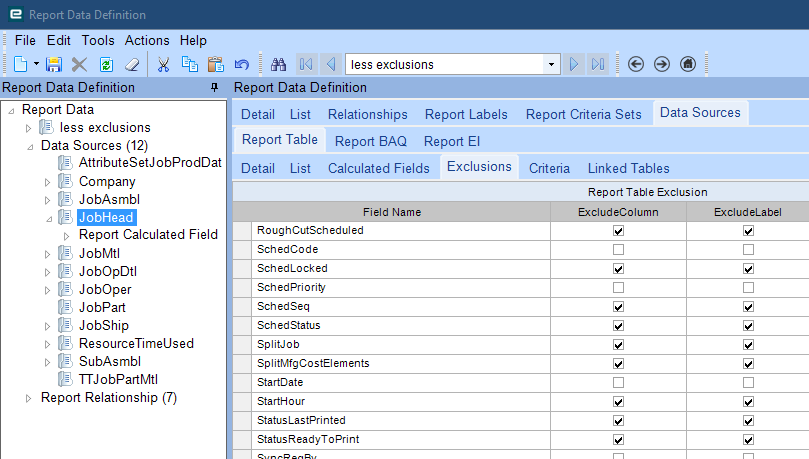Click the Back circle arrow icon
The height and width of the screenshot is (459, 809).
(636, 64)
